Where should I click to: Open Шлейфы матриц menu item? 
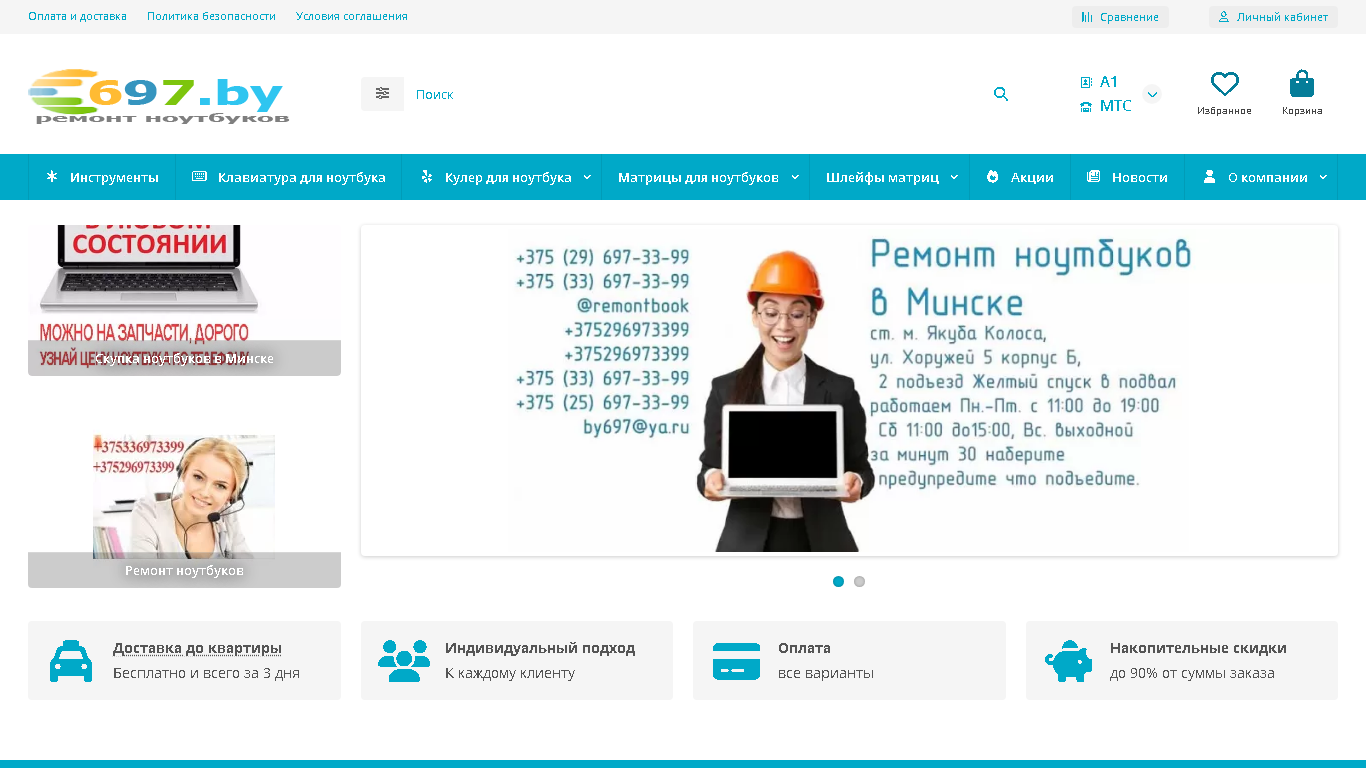click(x=890, y=177)
